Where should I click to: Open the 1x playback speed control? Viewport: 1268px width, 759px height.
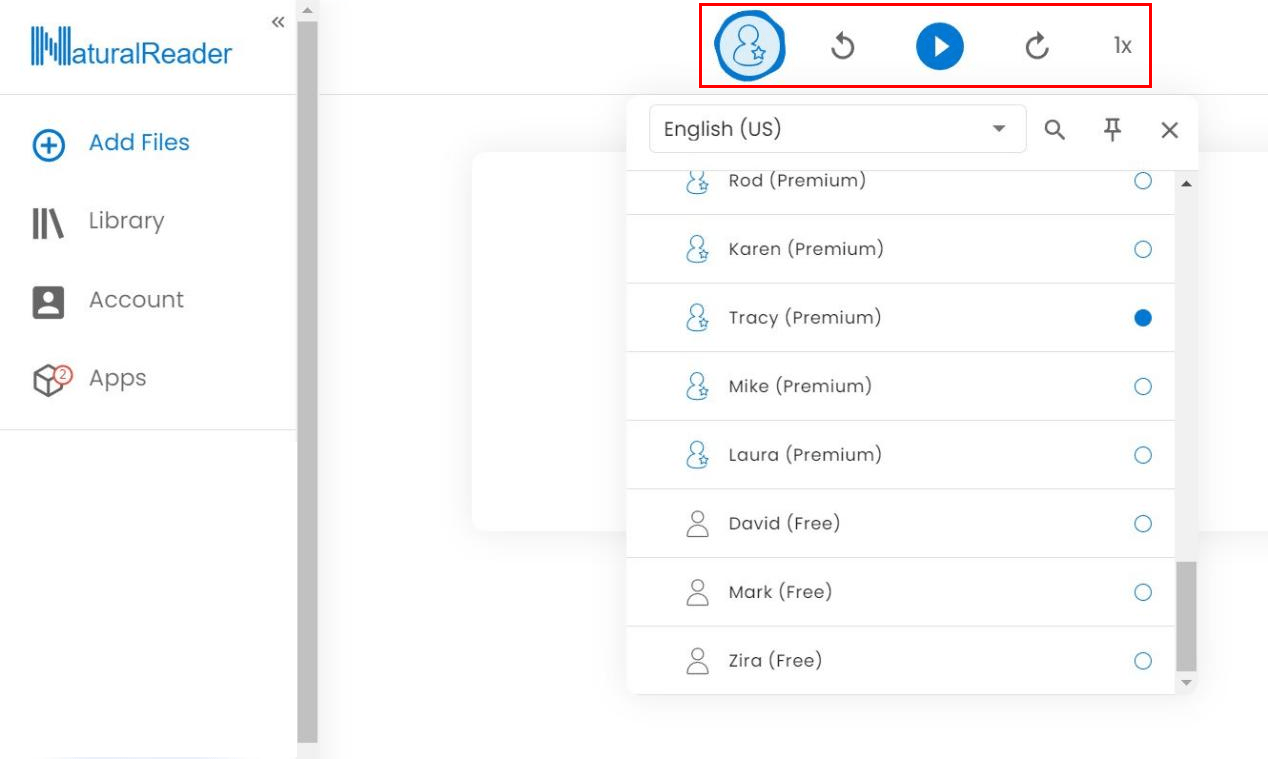(1122, 46)
